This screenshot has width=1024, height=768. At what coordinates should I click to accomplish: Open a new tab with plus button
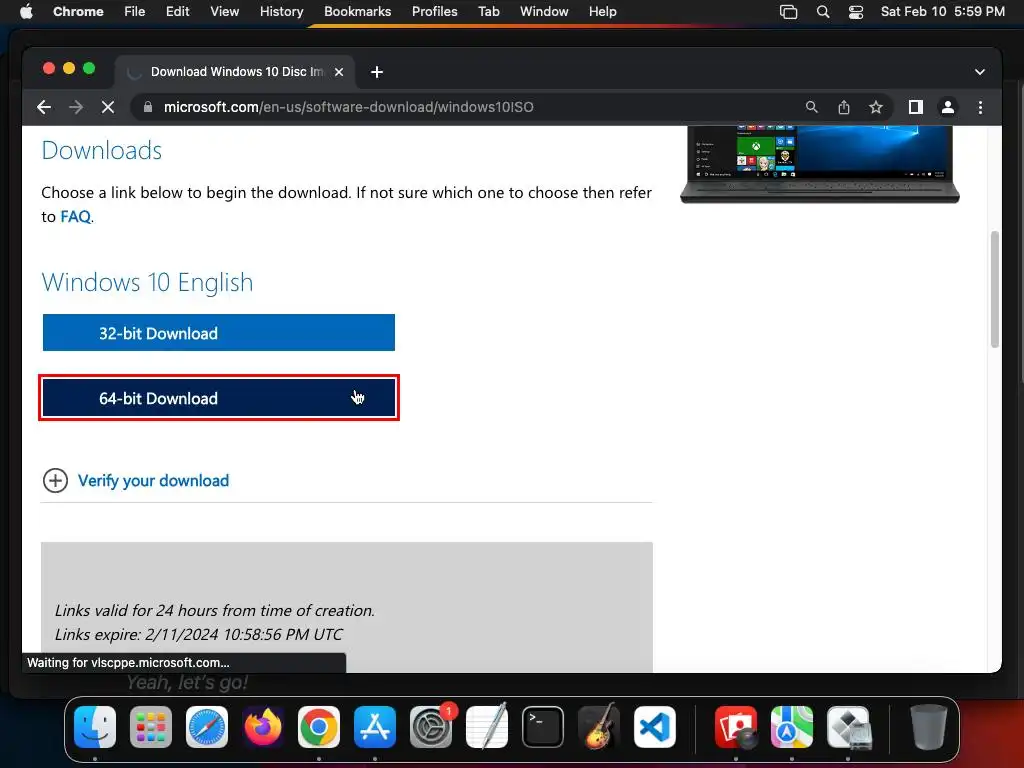pyautogui.click(x=377, y=72)
